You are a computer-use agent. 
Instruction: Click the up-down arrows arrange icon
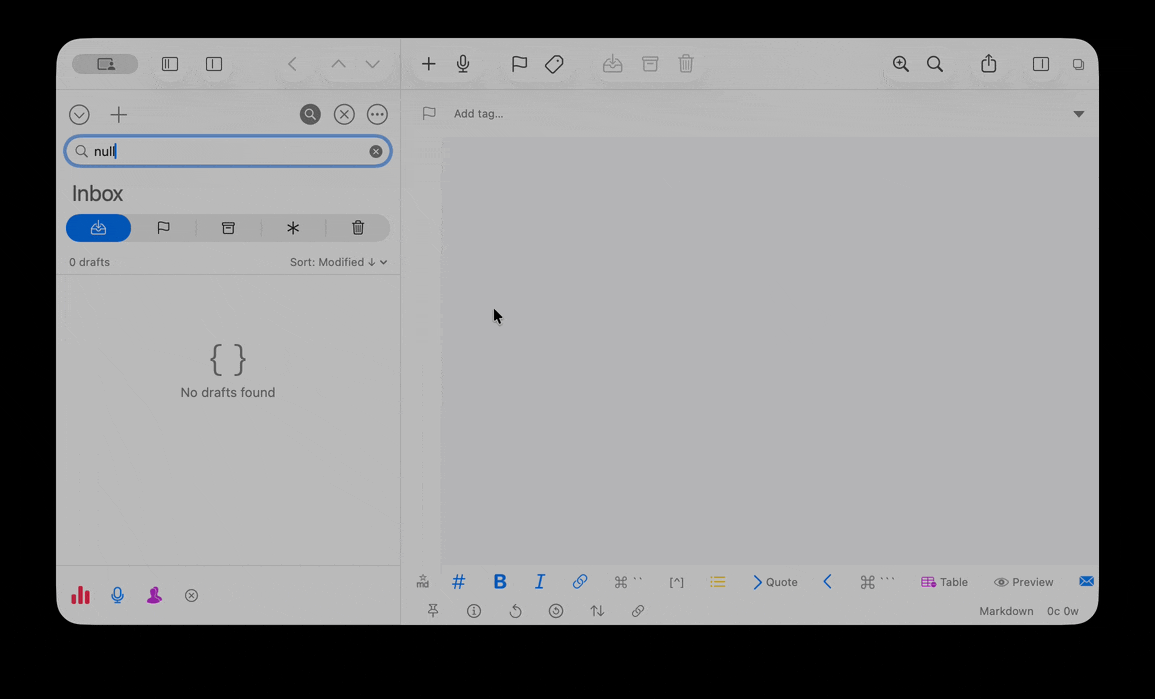click(597, 611)
